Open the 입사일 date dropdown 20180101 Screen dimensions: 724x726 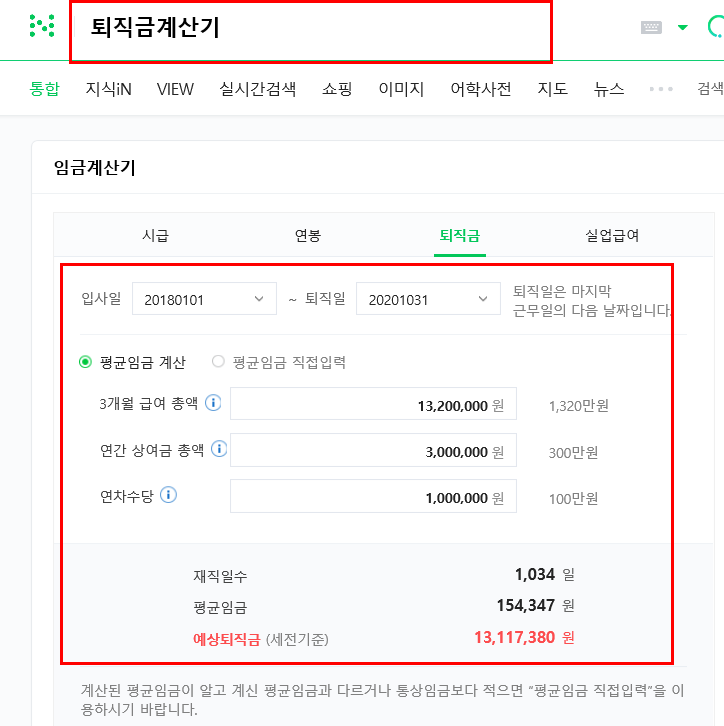(204, 299)
